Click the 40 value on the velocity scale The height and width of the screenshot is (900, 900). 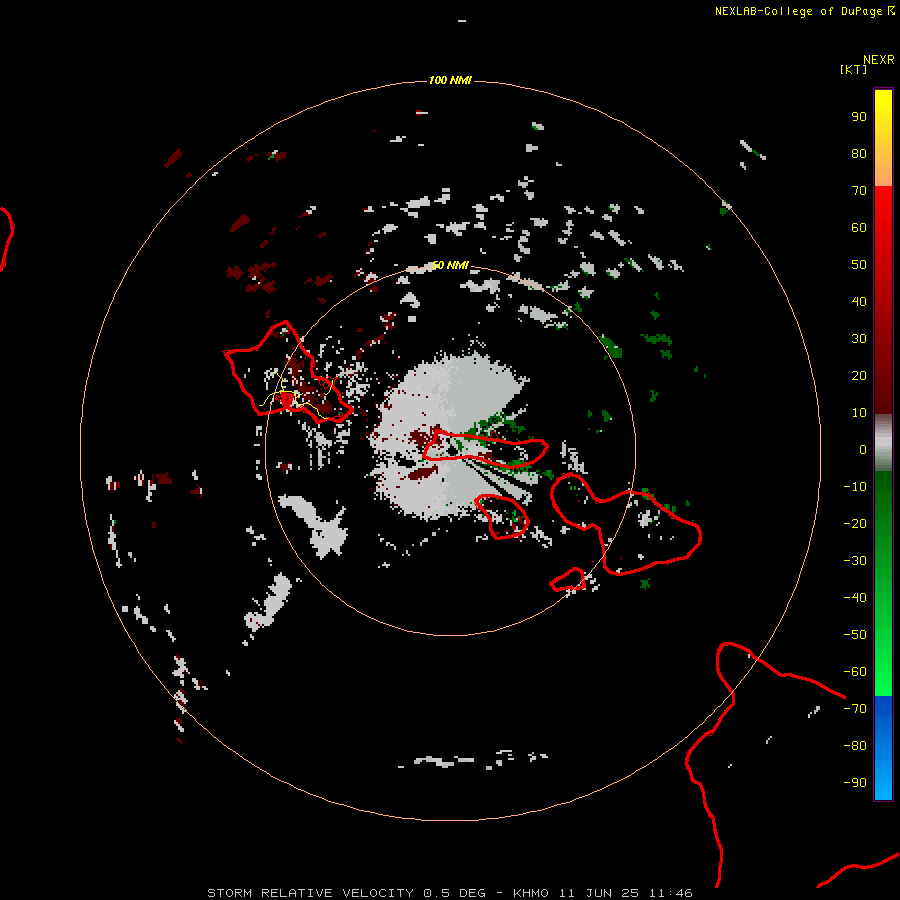pyautogui.click(x=859, y=302)
